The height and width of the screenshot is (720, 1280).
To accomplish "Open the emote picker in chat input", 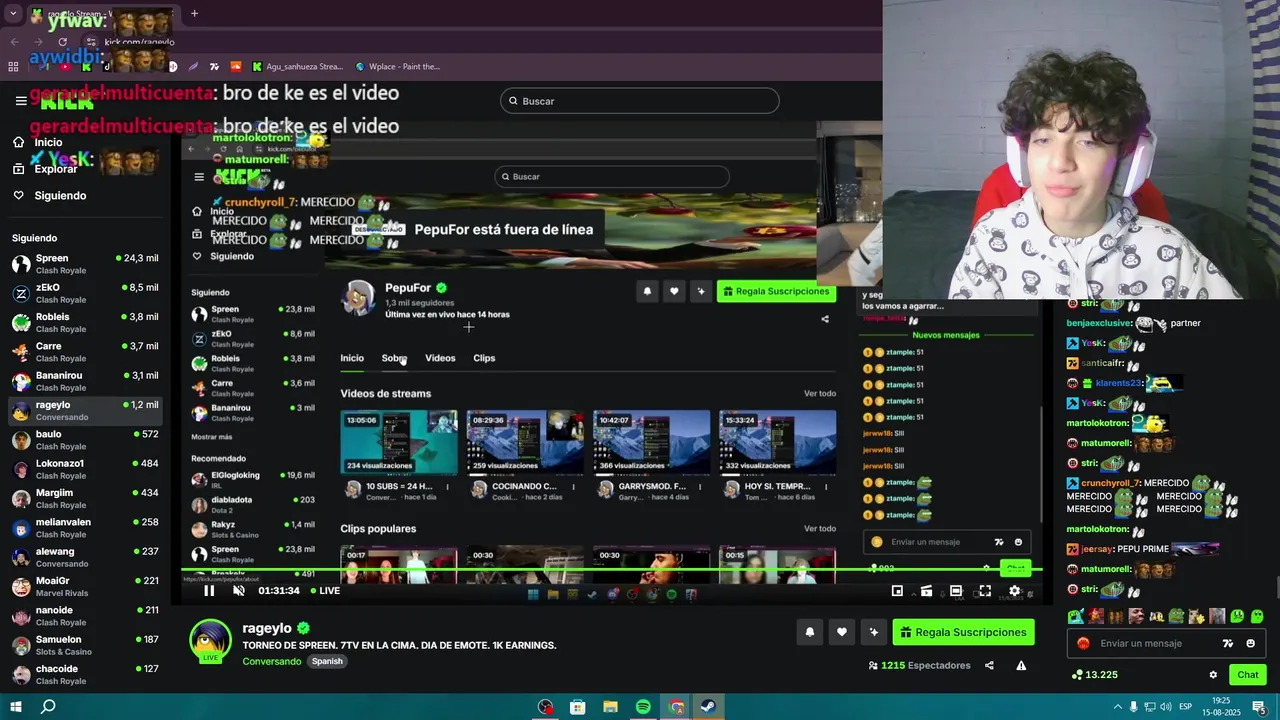I will click(1250, 644).
